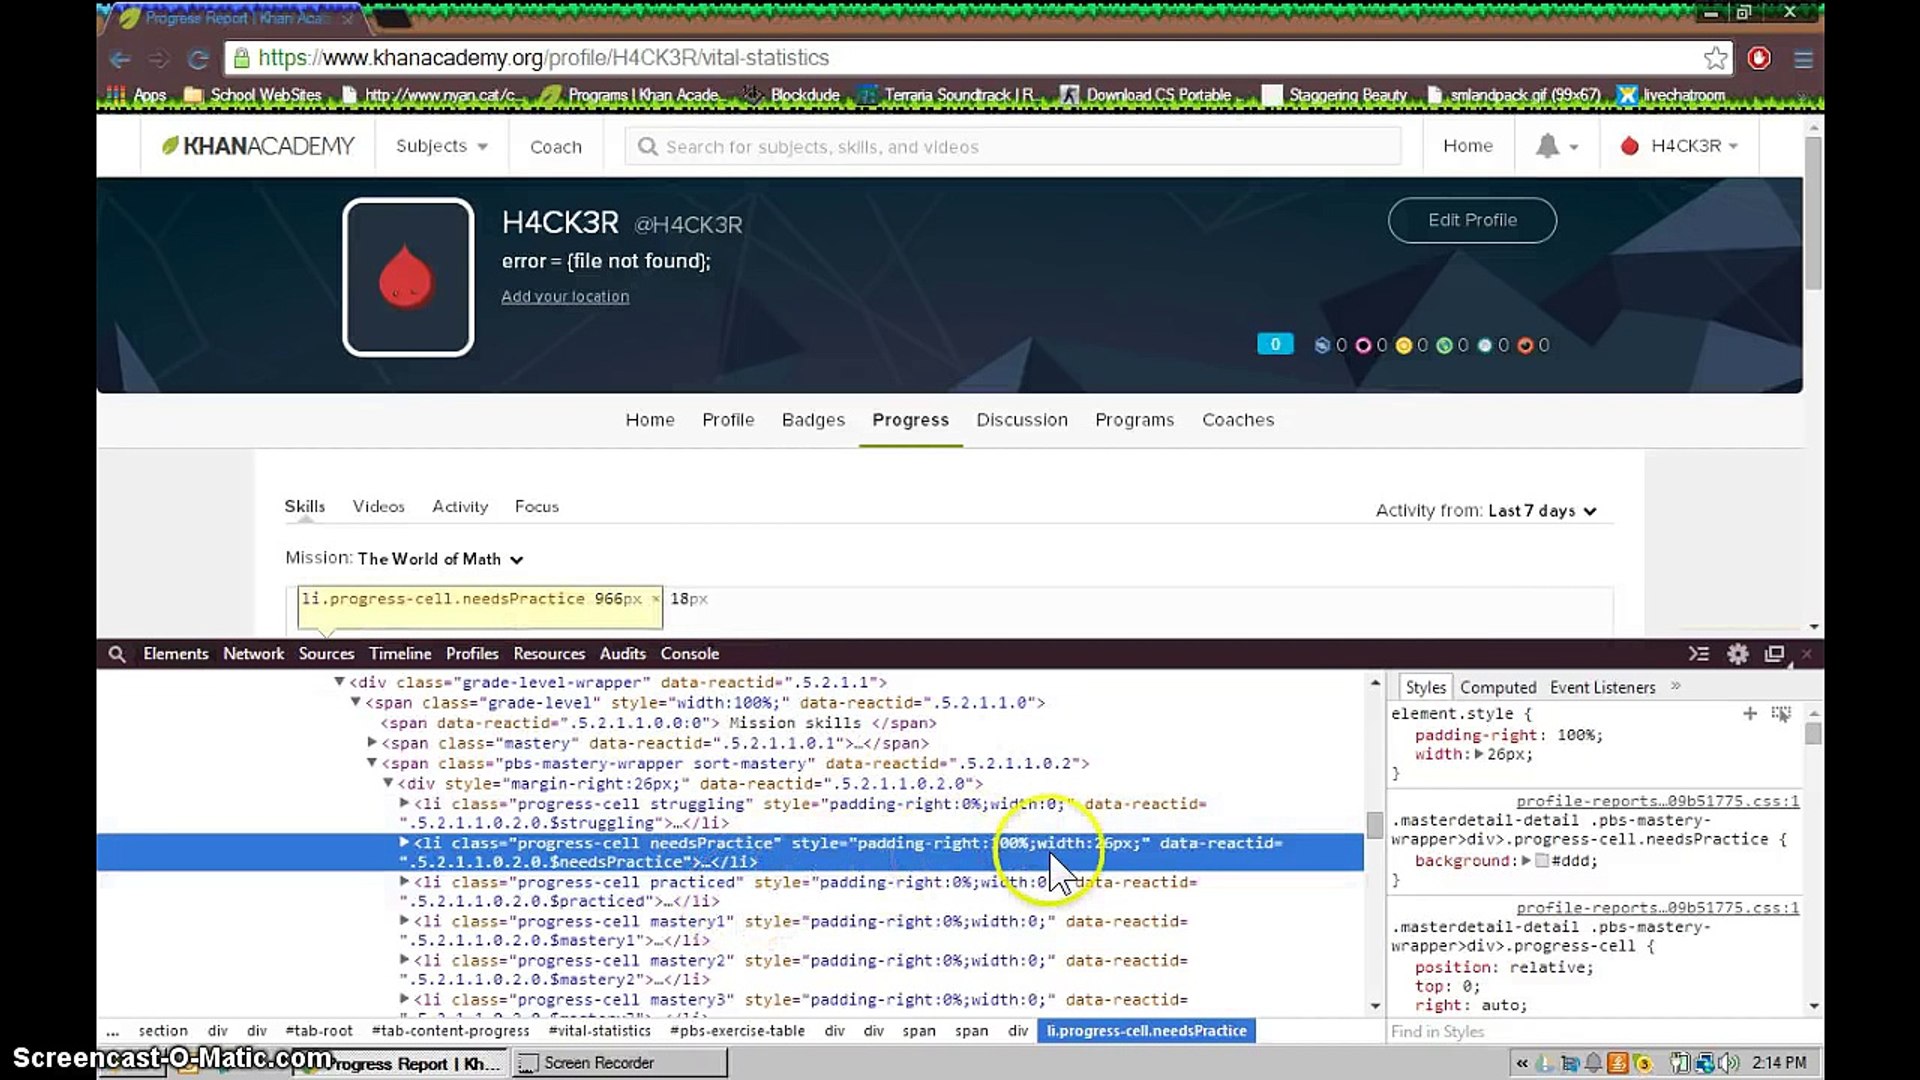The image size is (1920, 1080).
Task: Collapse the grade-level-wrapper div node
Action: coord(339,682)
